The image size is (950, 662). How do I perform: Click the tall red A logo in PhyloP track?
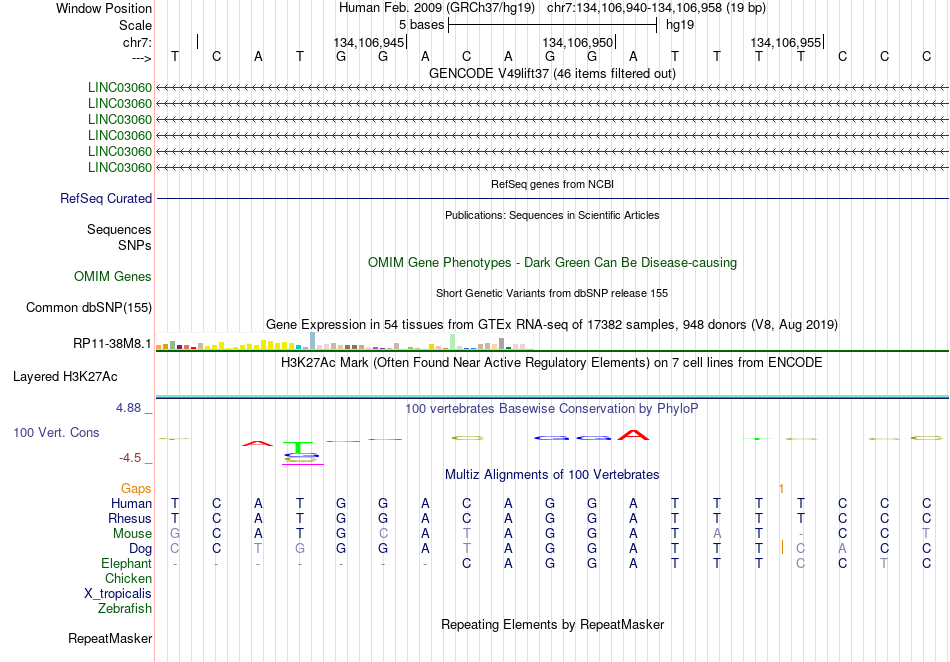point(633,434)
